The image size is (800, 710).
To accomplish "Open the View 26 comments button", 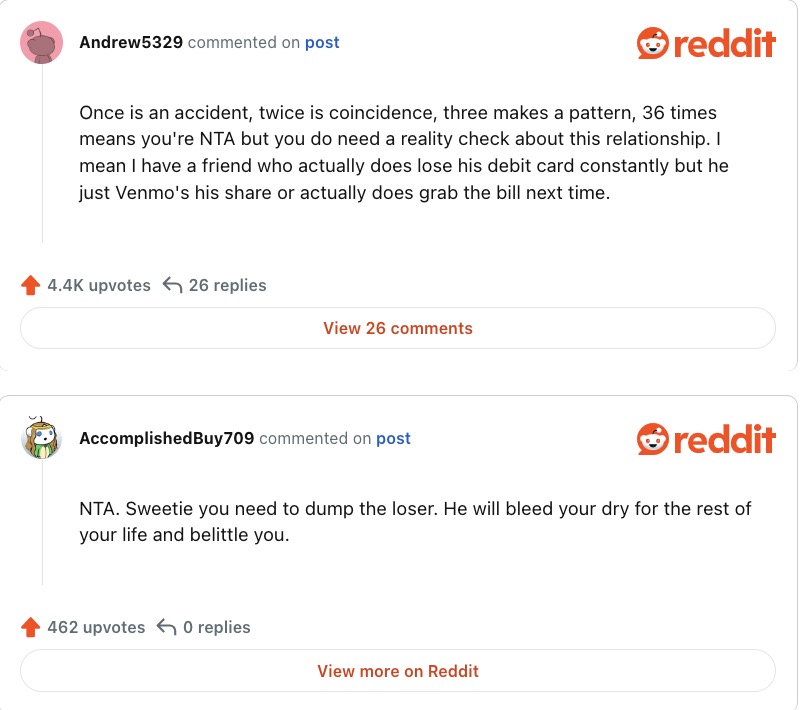I will 398,328.
